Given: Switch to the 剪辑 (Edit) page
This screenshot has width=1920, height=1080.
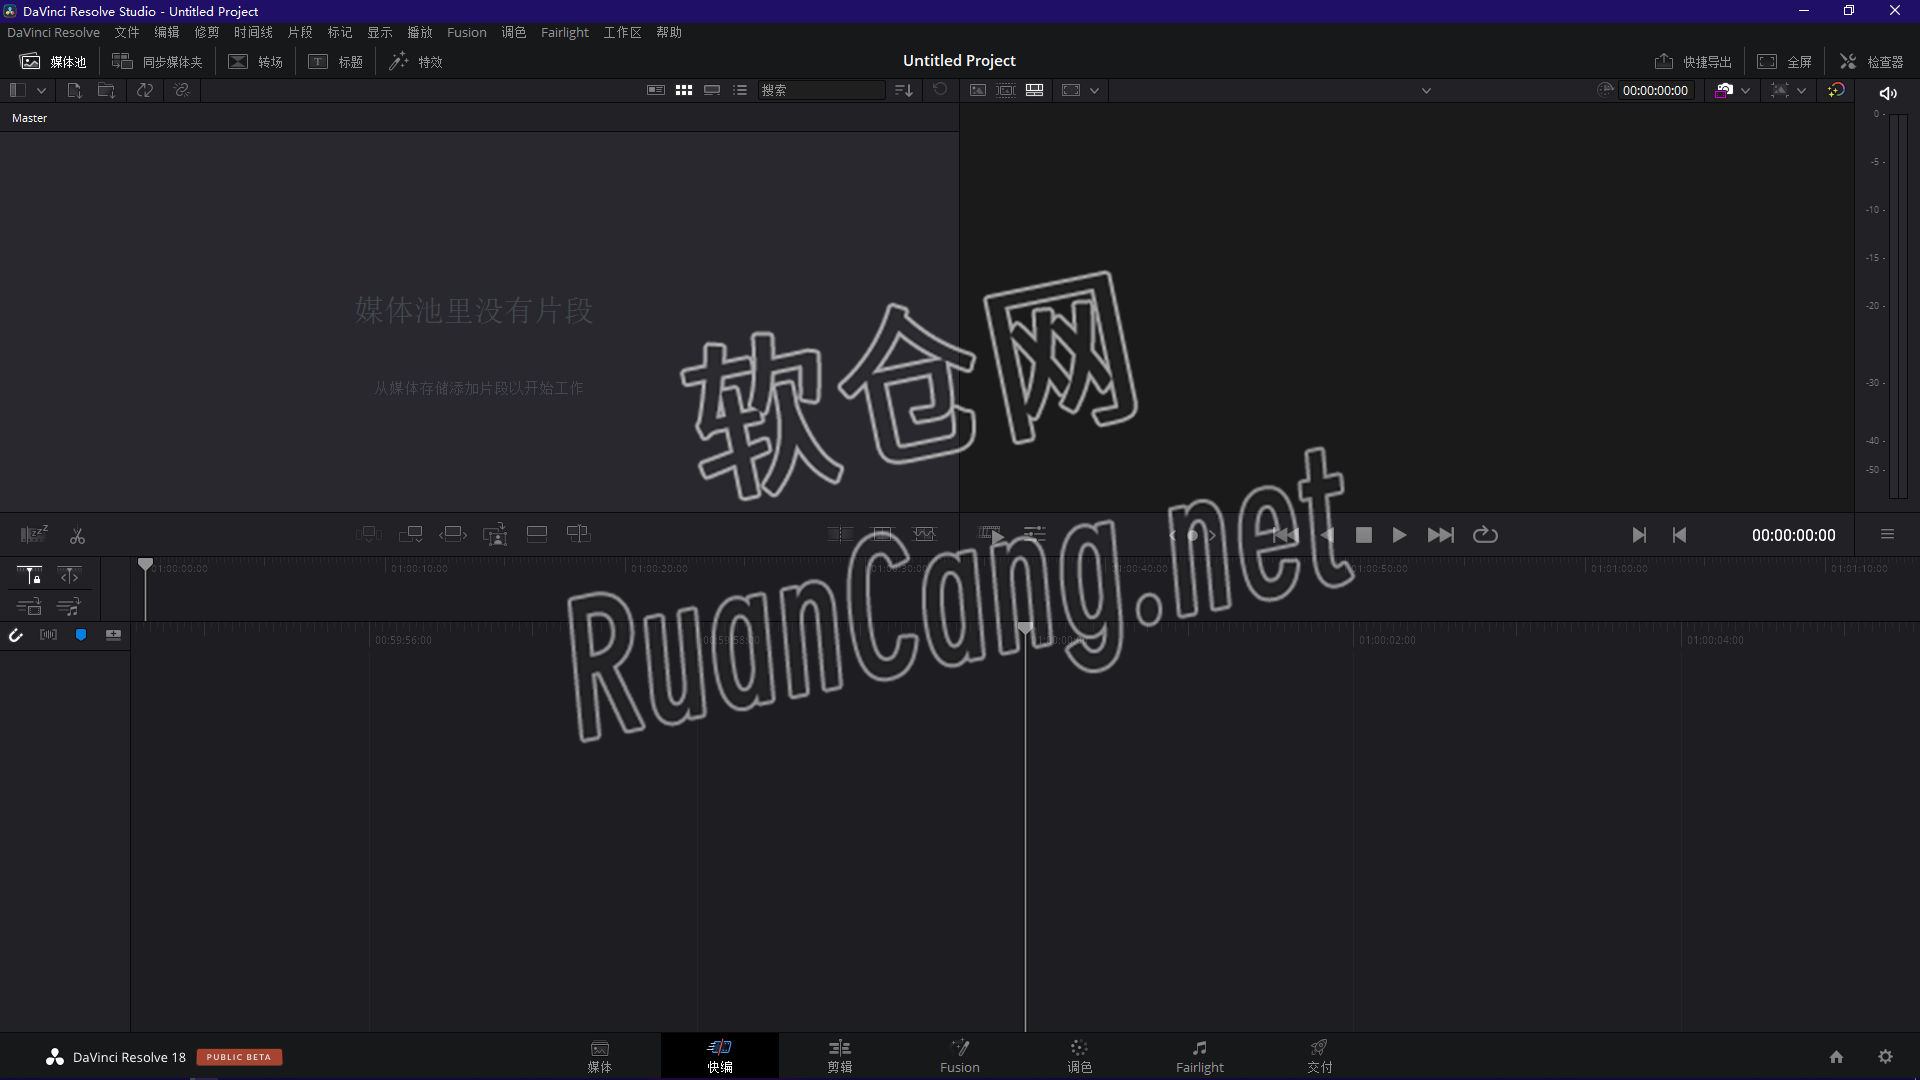Looking at the screenshot, I should click(840, 1056).
